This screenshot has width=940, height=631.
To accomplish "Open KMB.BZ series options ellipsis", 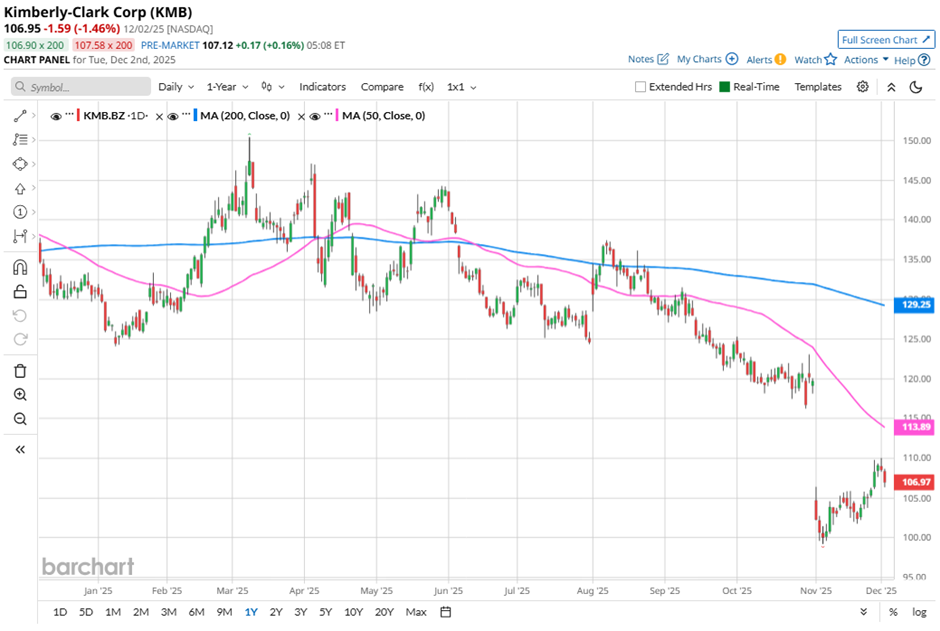I will point(70,114).
